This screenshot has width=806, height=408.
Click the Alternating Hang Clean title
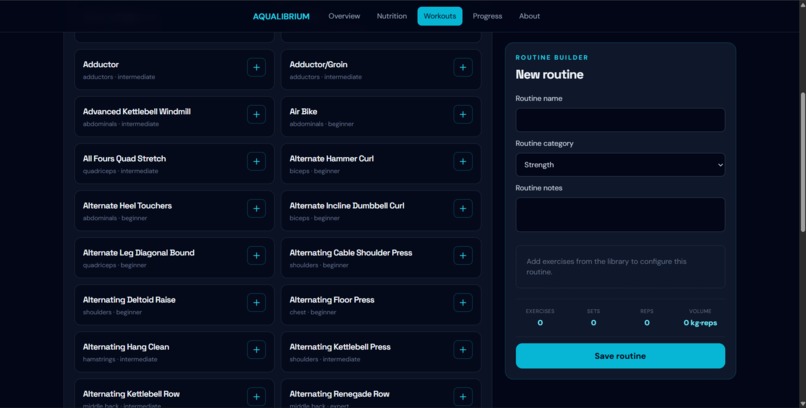(x=126, y=347)
